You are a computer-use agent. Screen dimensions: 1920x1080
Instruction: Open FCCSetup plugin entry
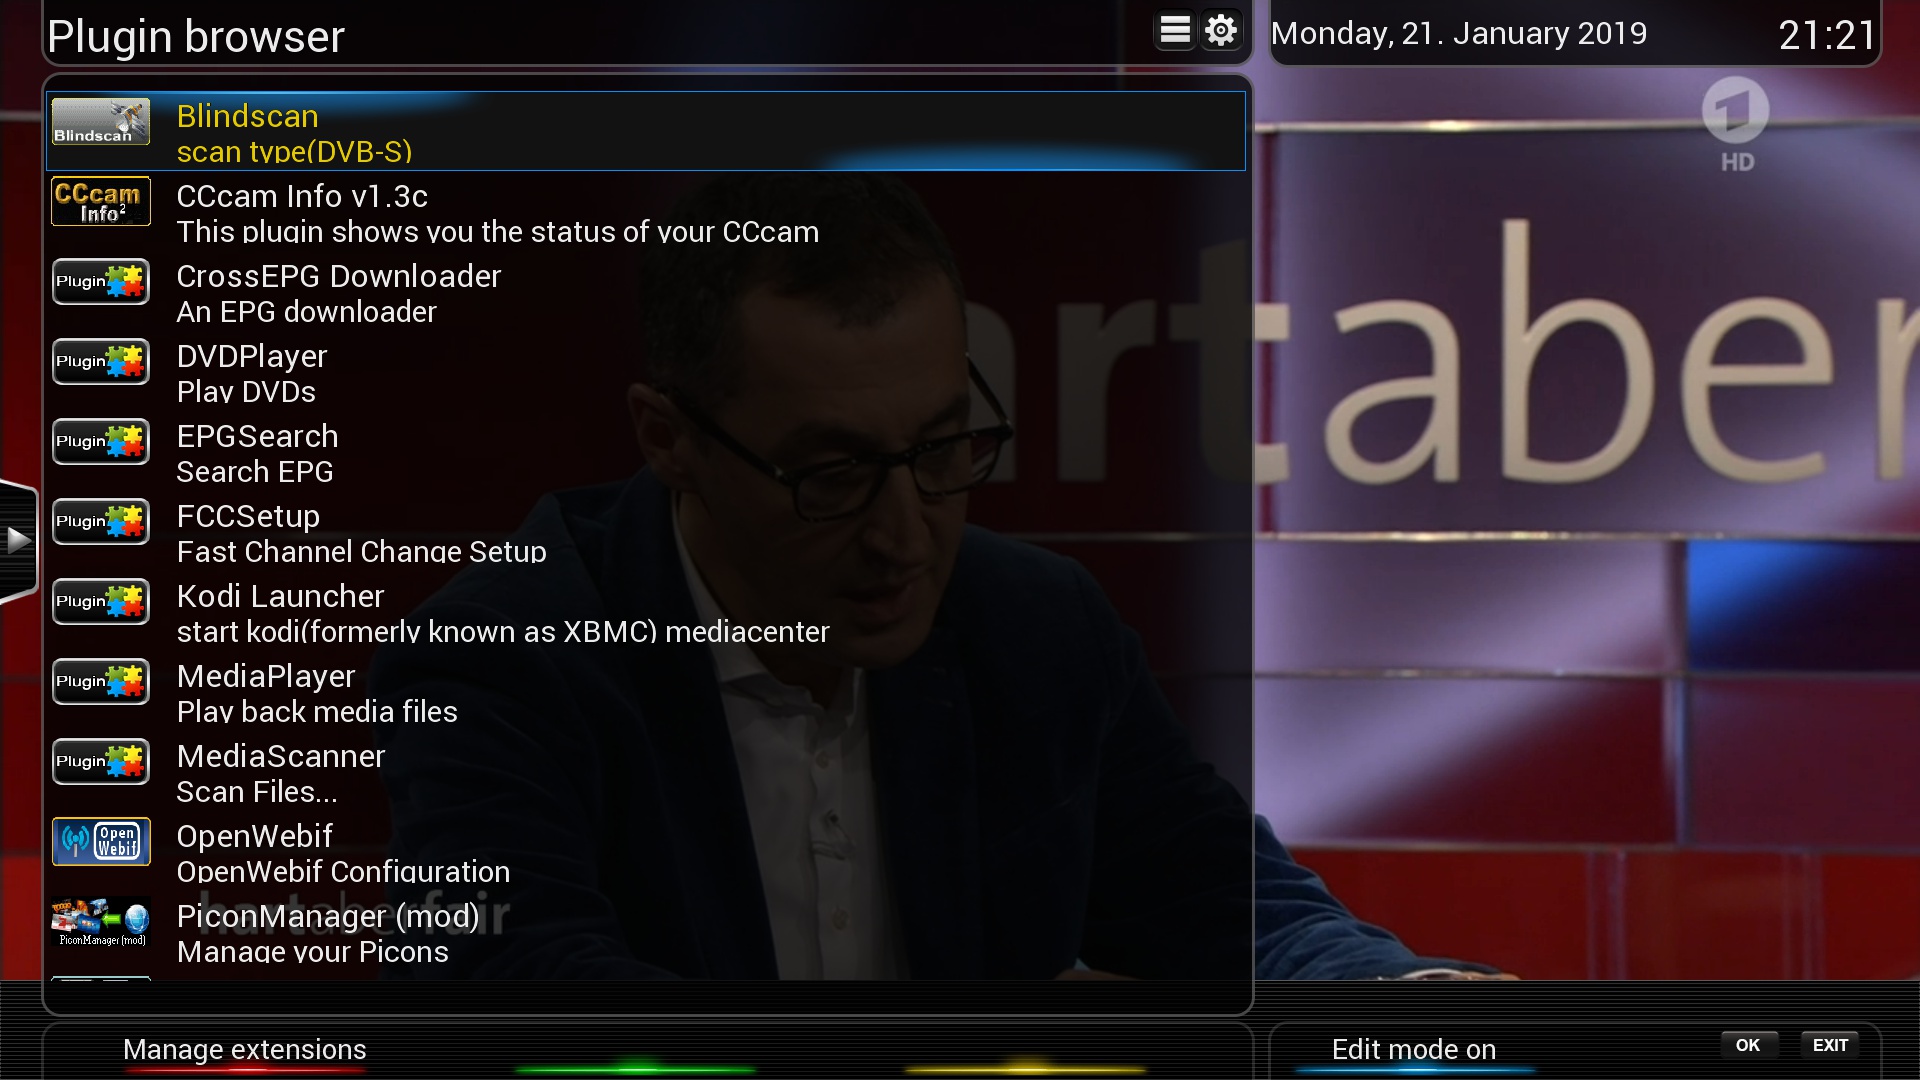(646, 531)
